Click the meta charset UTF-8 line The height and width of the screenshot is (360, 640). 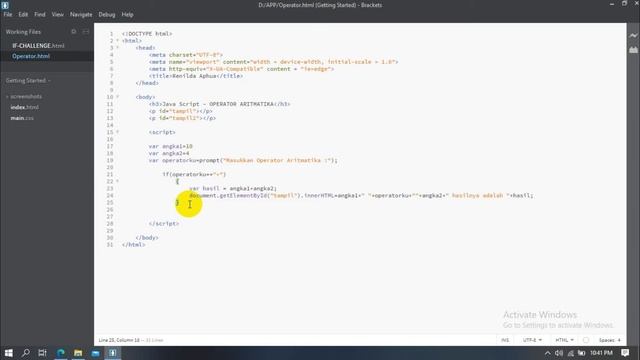186,55
